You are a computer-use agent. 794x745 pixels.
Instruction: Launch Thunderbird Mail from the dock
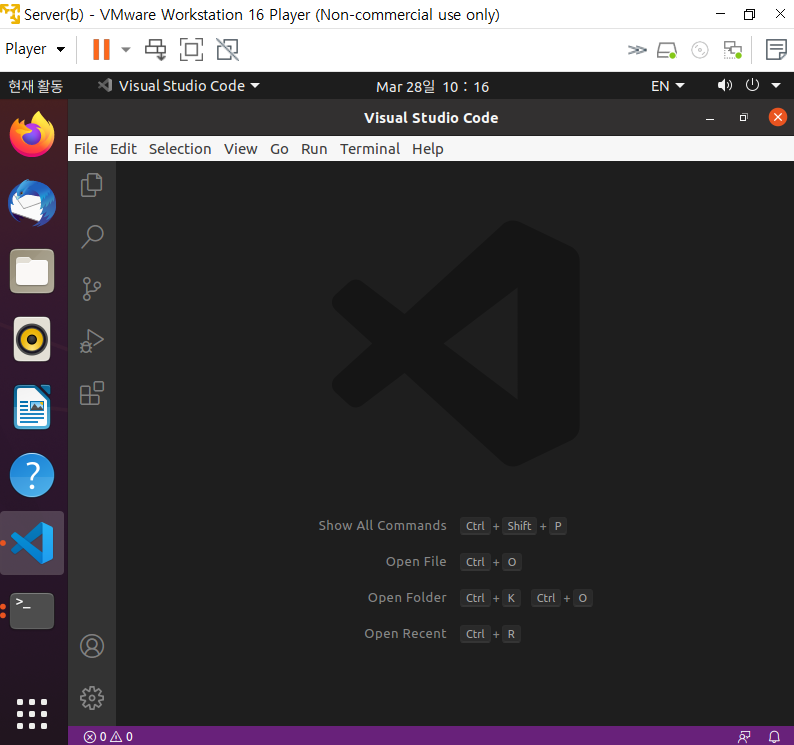point(32,203)
